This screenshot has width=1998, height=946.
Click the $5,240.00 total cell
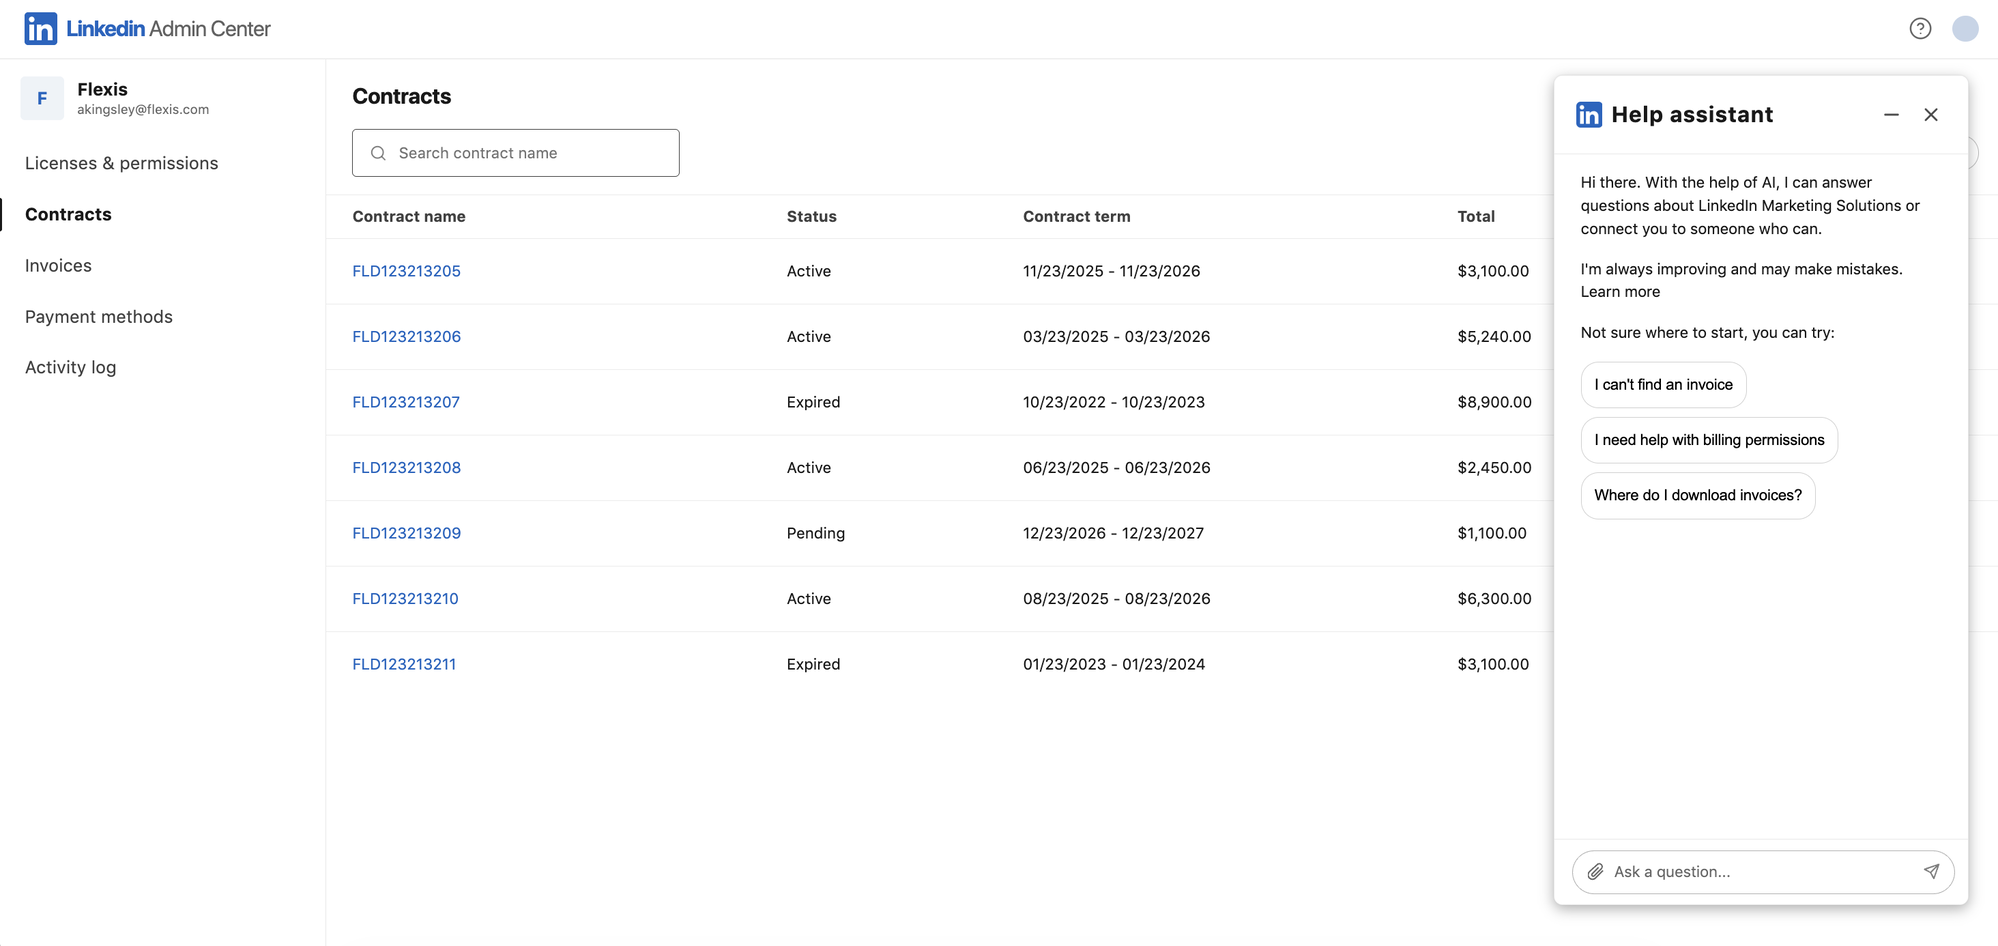point(1494,337)
